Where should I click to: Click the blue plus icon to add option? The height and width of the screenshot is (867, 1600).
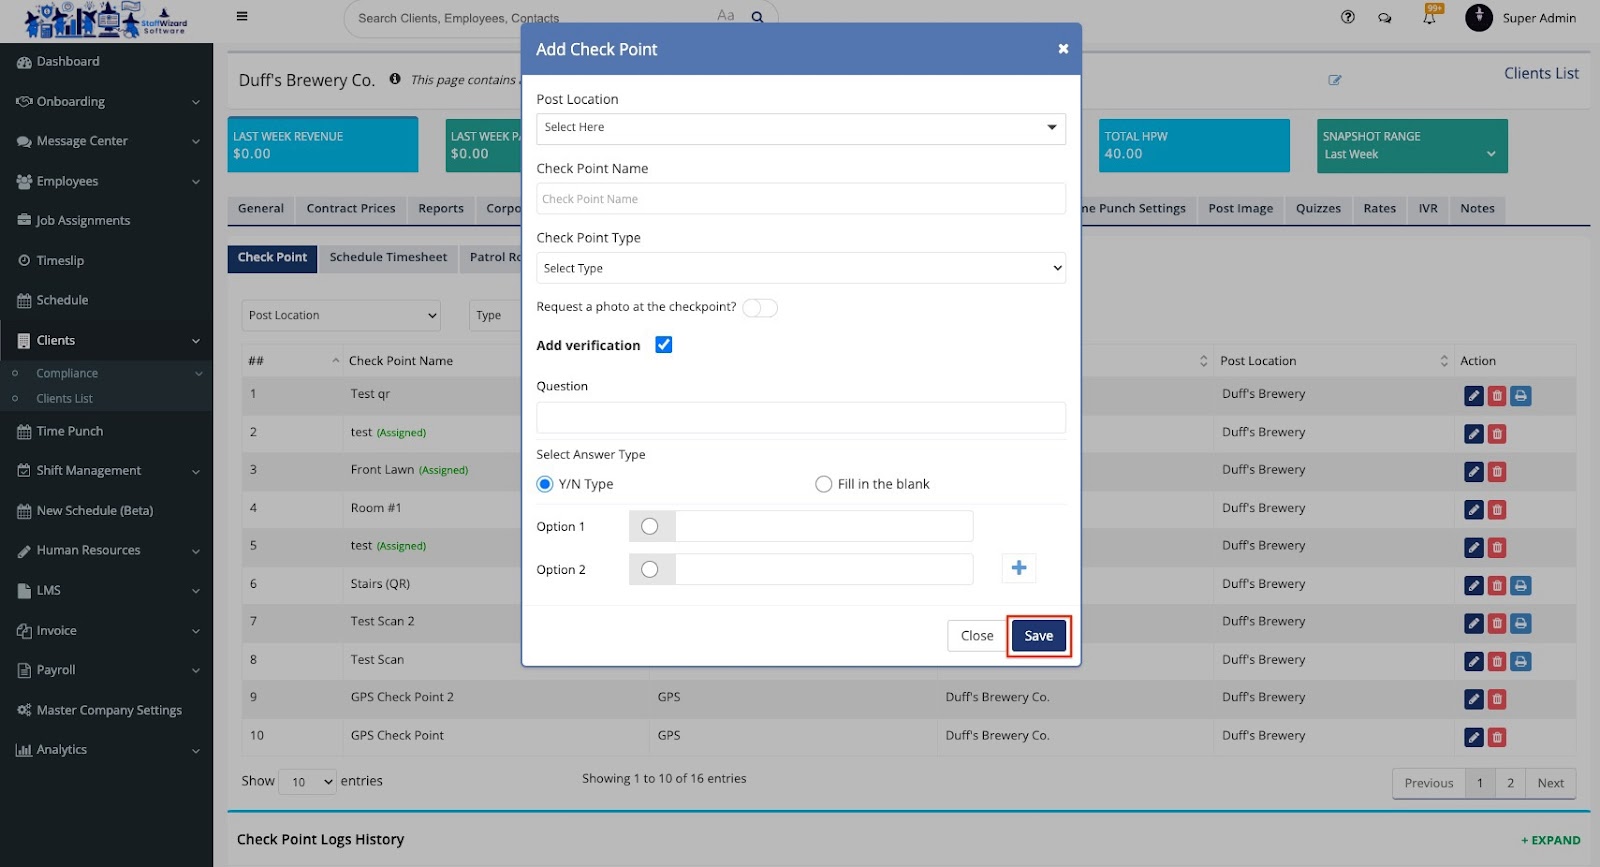1018,568
